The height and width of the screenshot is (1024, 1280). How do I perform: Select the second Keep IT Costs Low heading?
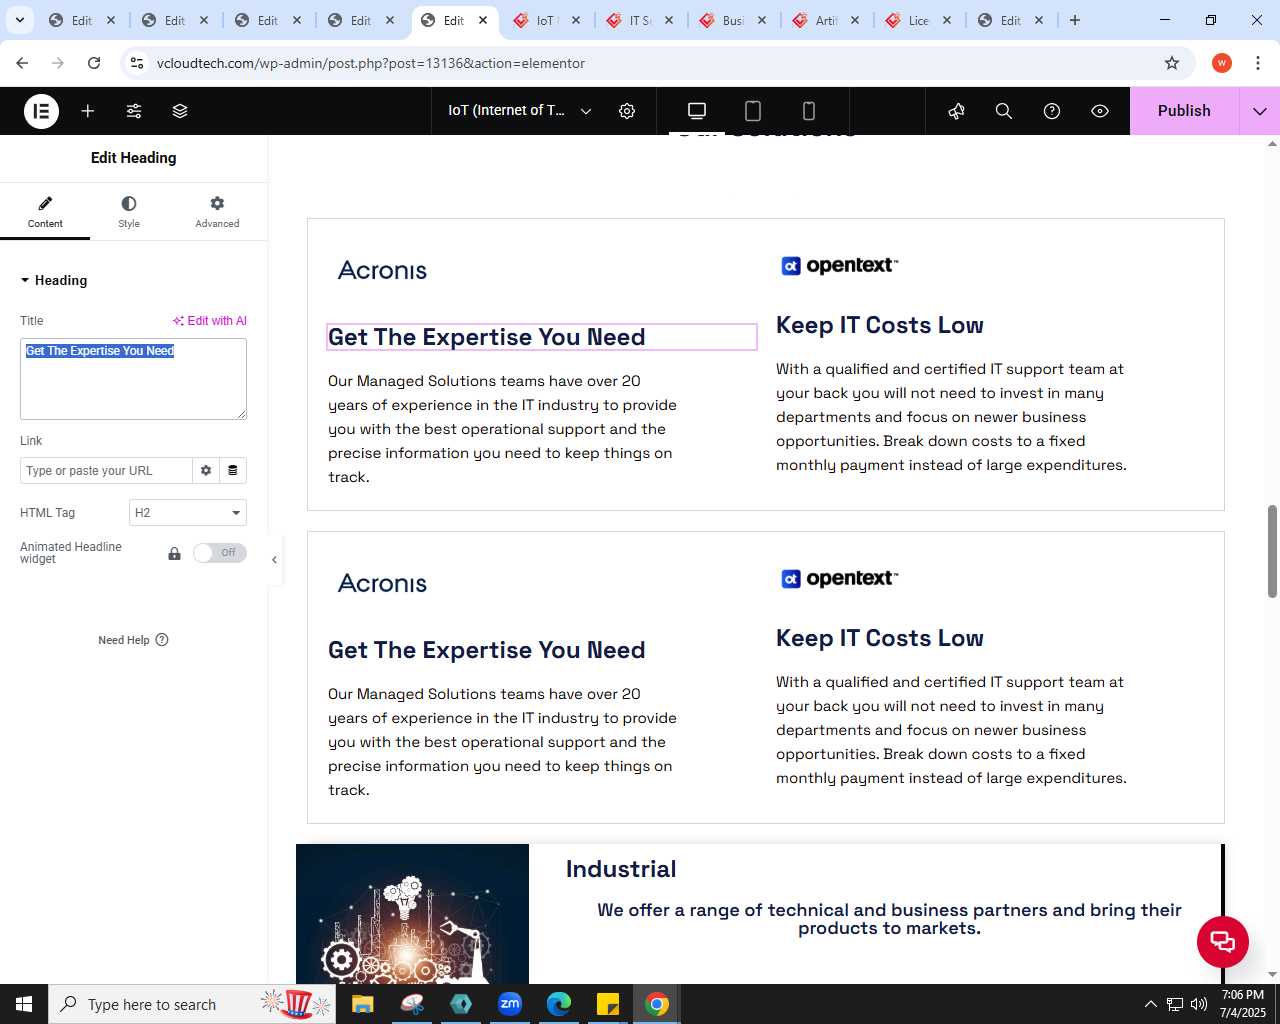pos(880,638)
